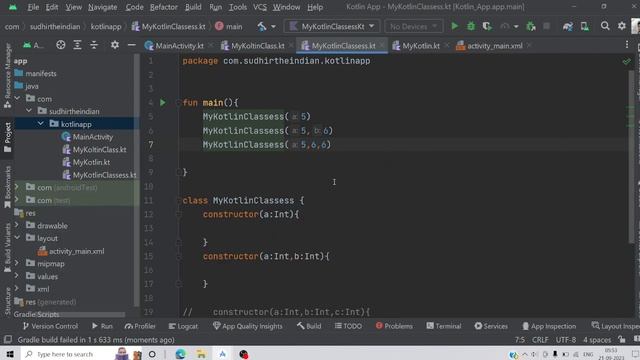Open the Refactor menu
640x360 pixels.
pyautogui.click(x=163, y=7)
